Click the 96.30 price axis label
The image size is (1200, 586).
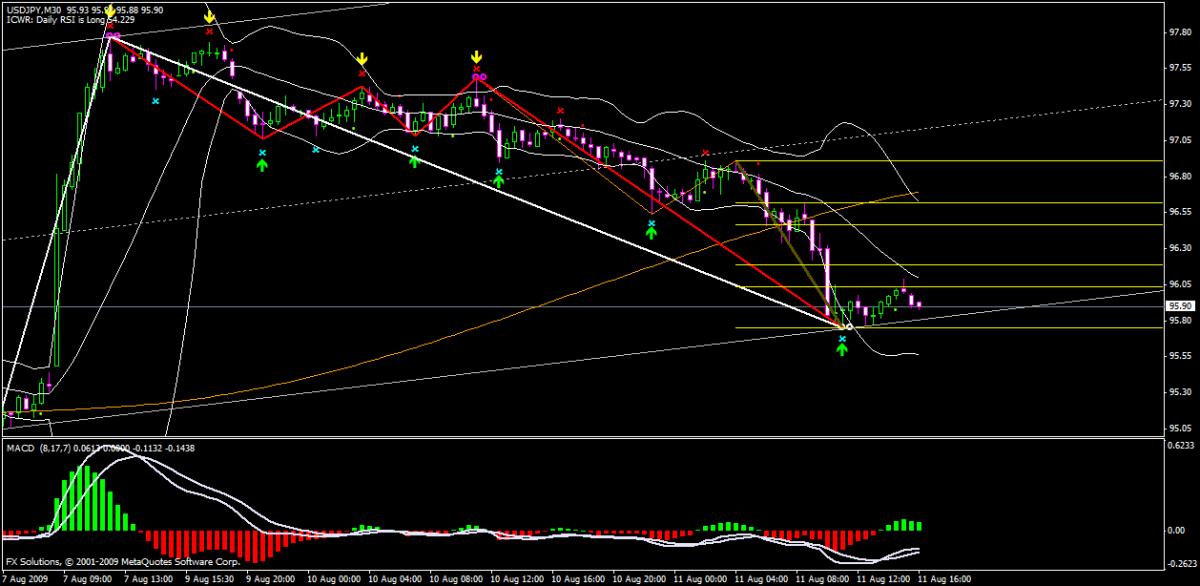point(1179,248)
